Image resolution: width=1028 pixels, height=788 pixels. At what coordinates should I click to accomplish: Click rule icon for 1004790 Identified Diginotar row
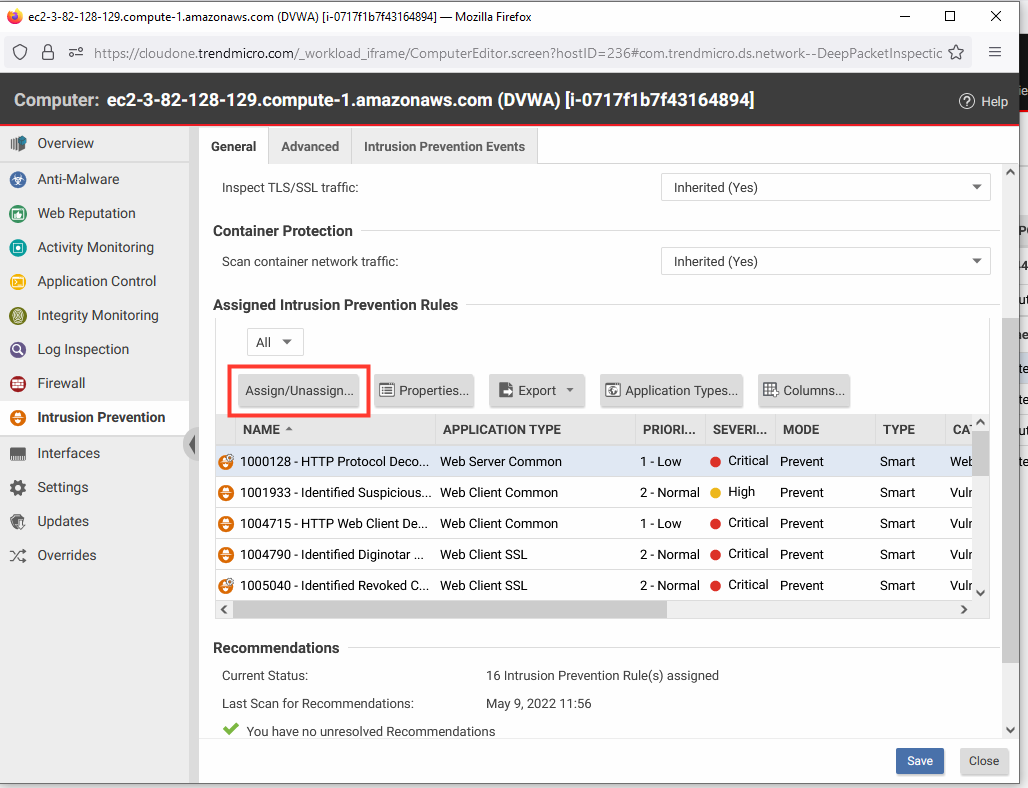click(x=226, y=555)
